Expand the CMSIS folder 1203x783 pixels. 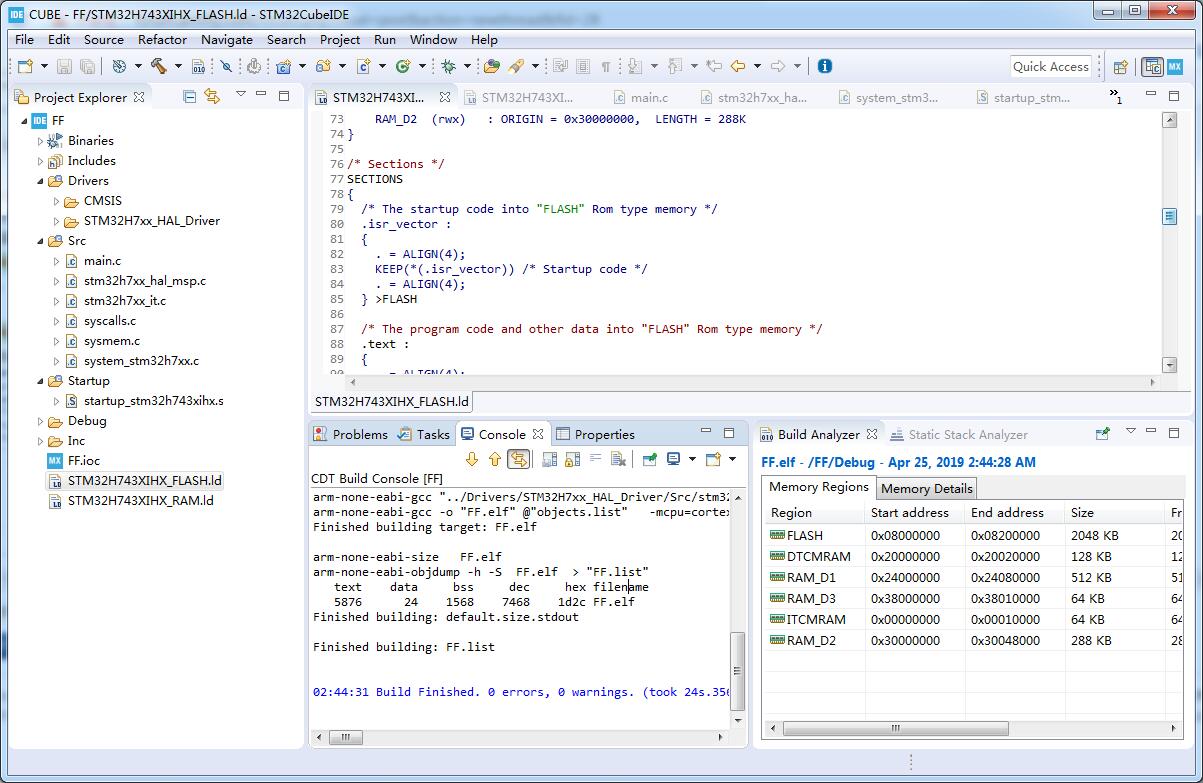click(57, 200)
